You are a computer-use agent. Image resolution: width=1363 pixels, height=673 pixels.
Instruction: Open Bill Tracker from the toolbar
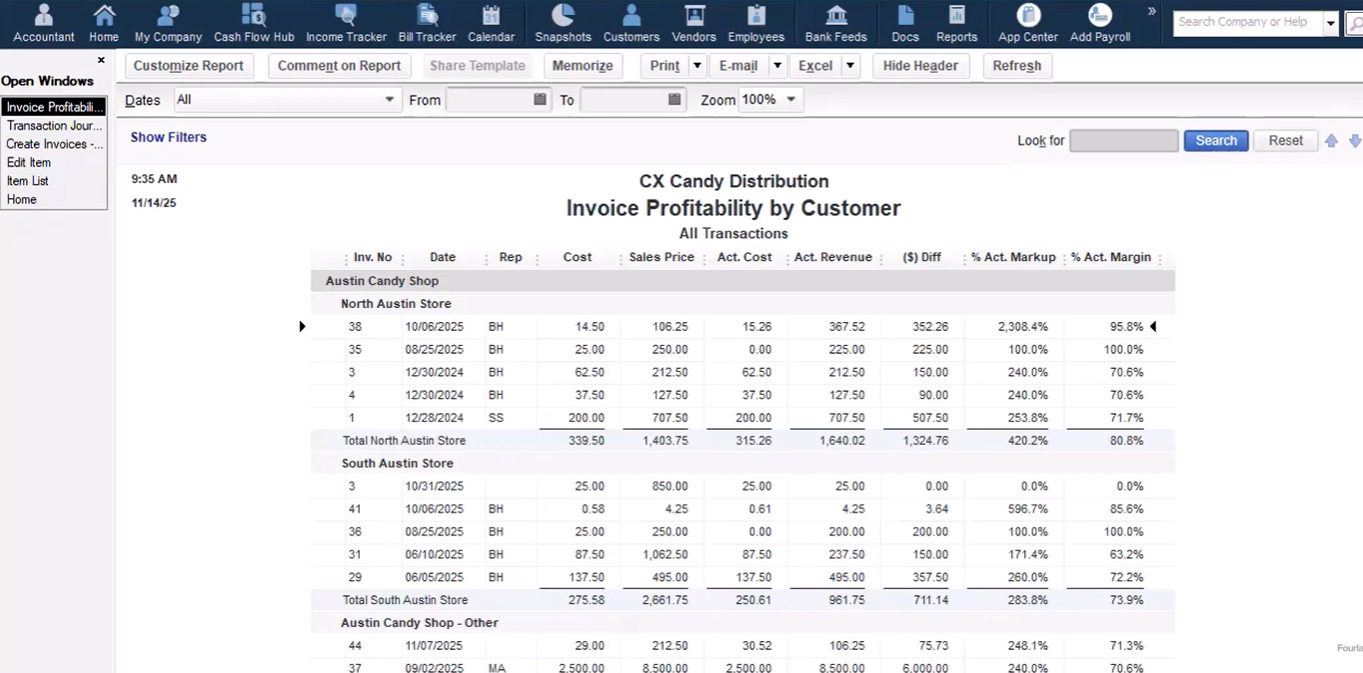(x=427, y=23)
